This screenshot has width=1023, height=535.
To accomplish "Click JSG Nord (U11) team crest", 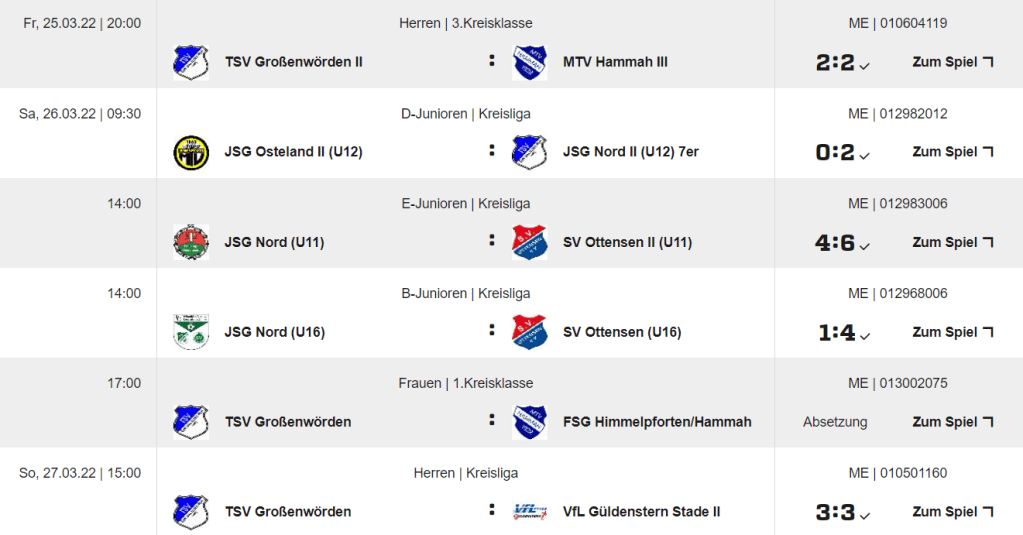I will click(191, 242).
